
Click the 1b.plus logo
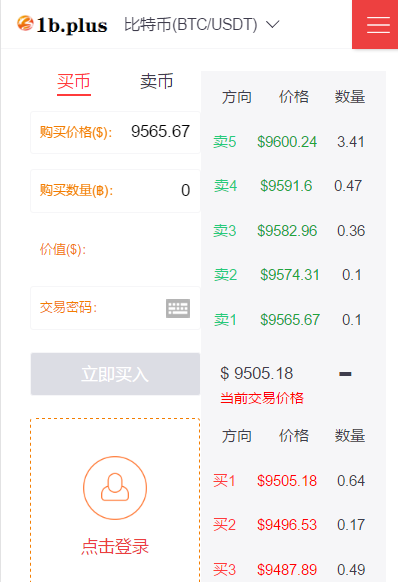click(x=62, y=24)
